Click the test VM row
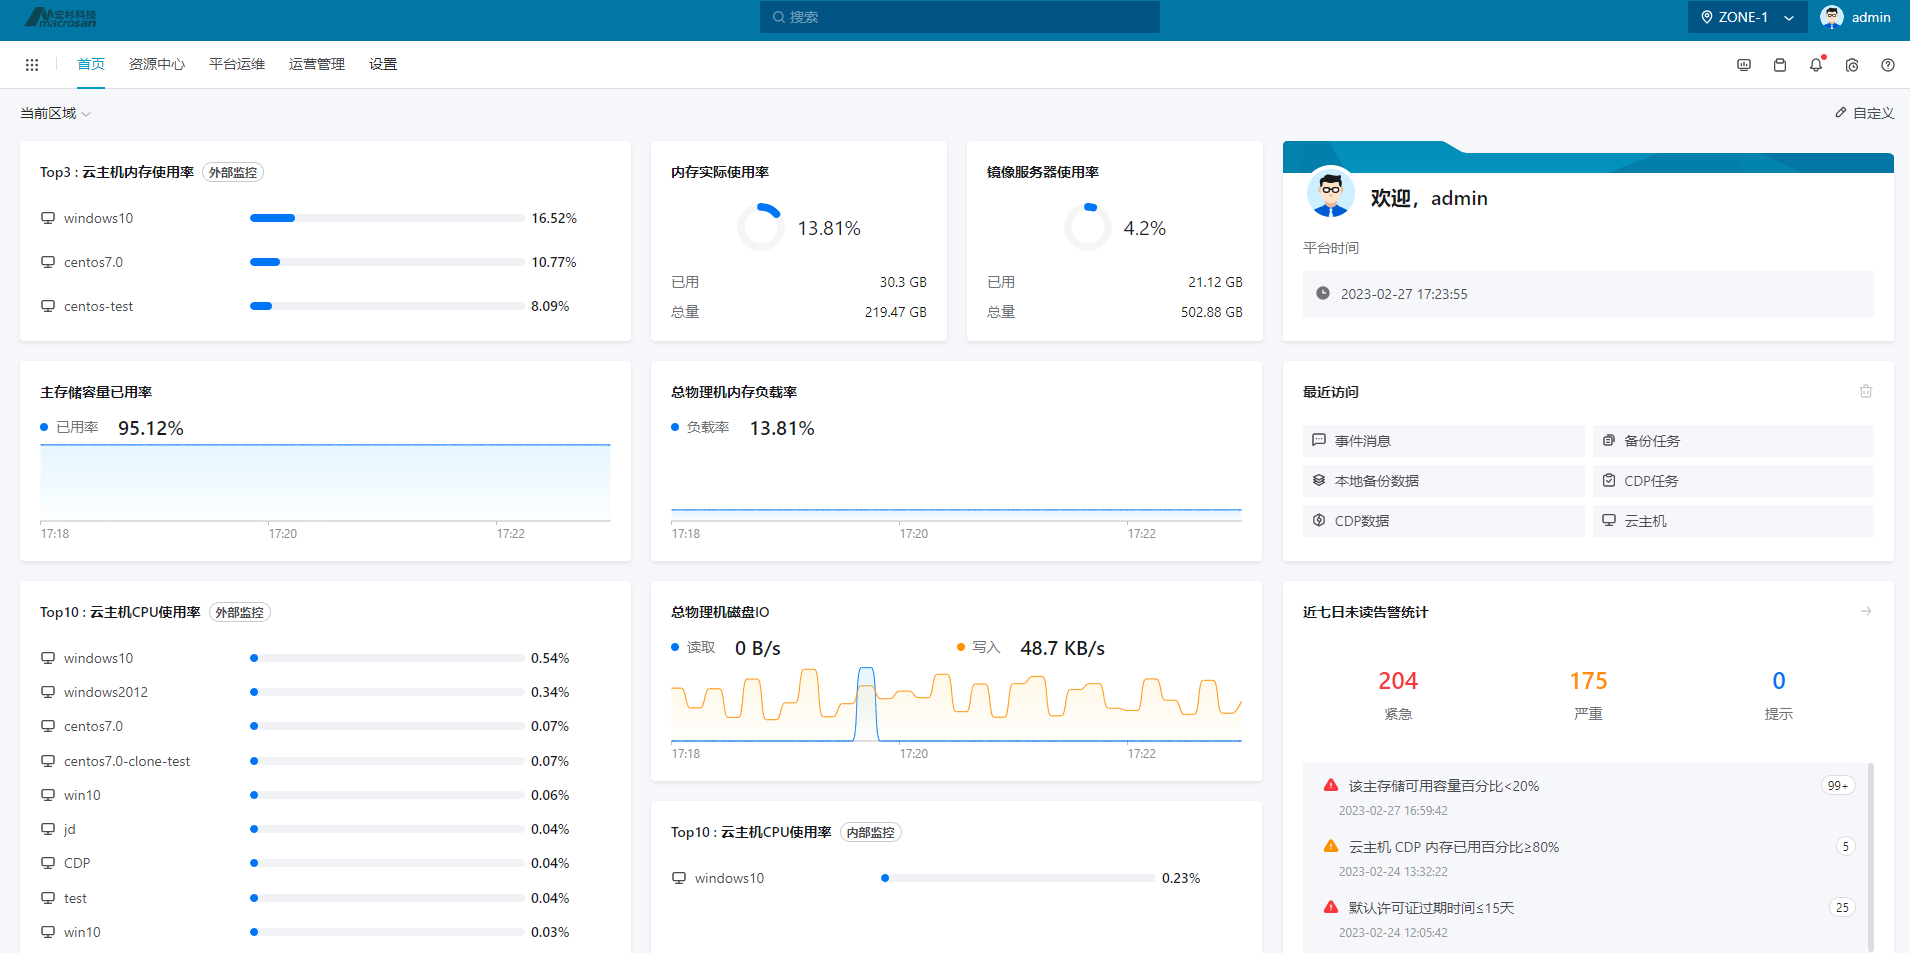 305,898
